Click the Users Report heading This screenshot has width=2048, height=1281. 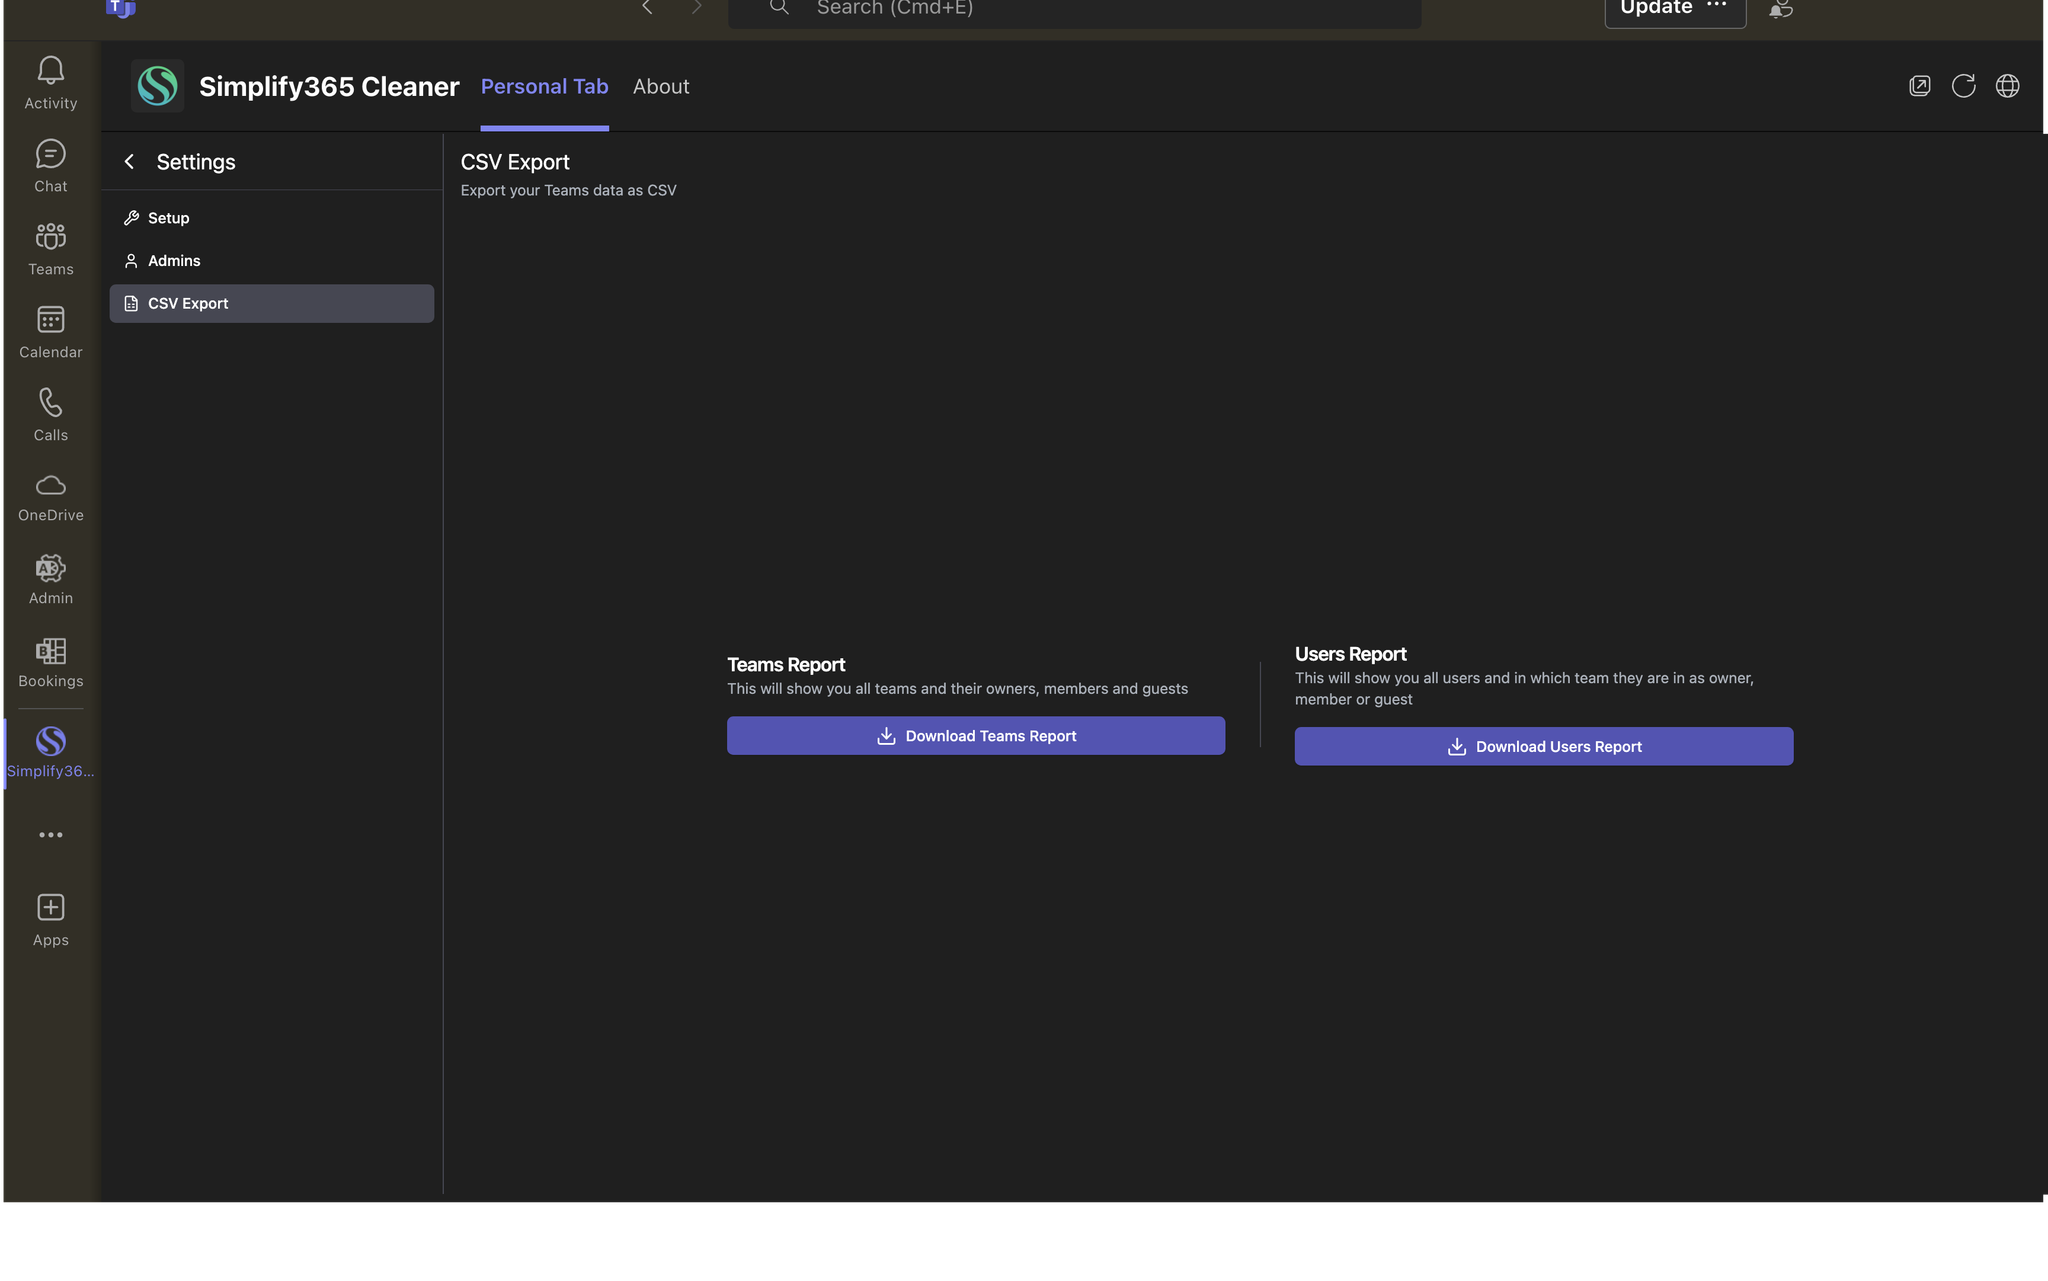point(1351,654)
